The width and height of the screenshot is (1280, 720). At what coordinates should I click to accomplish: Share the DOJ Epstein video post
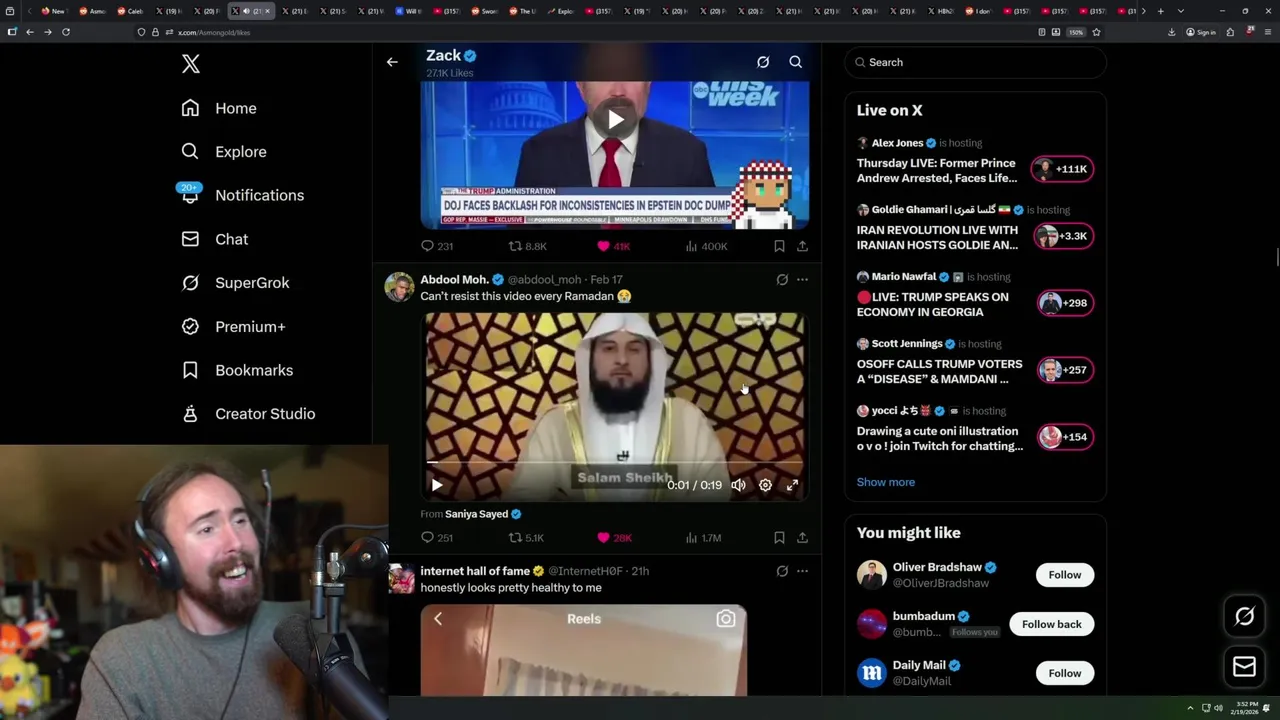pyautogui.click(x=802, y=246)
